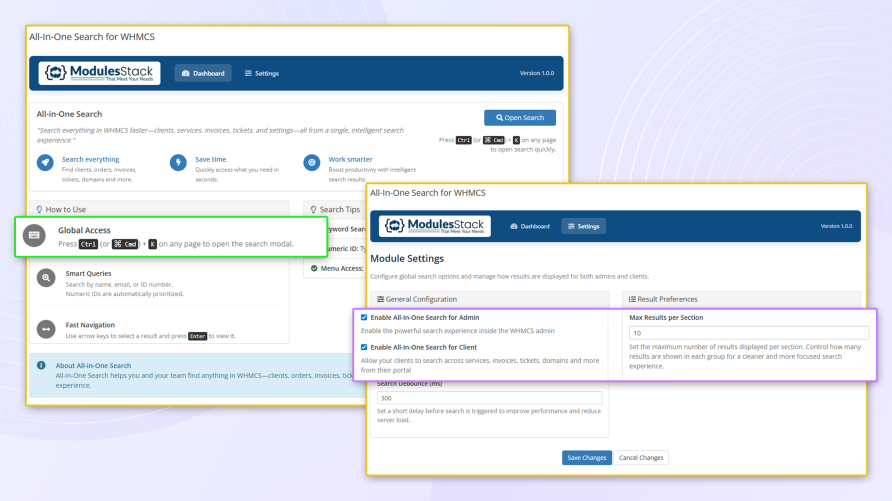Click the Work smarter heading link

350,159
